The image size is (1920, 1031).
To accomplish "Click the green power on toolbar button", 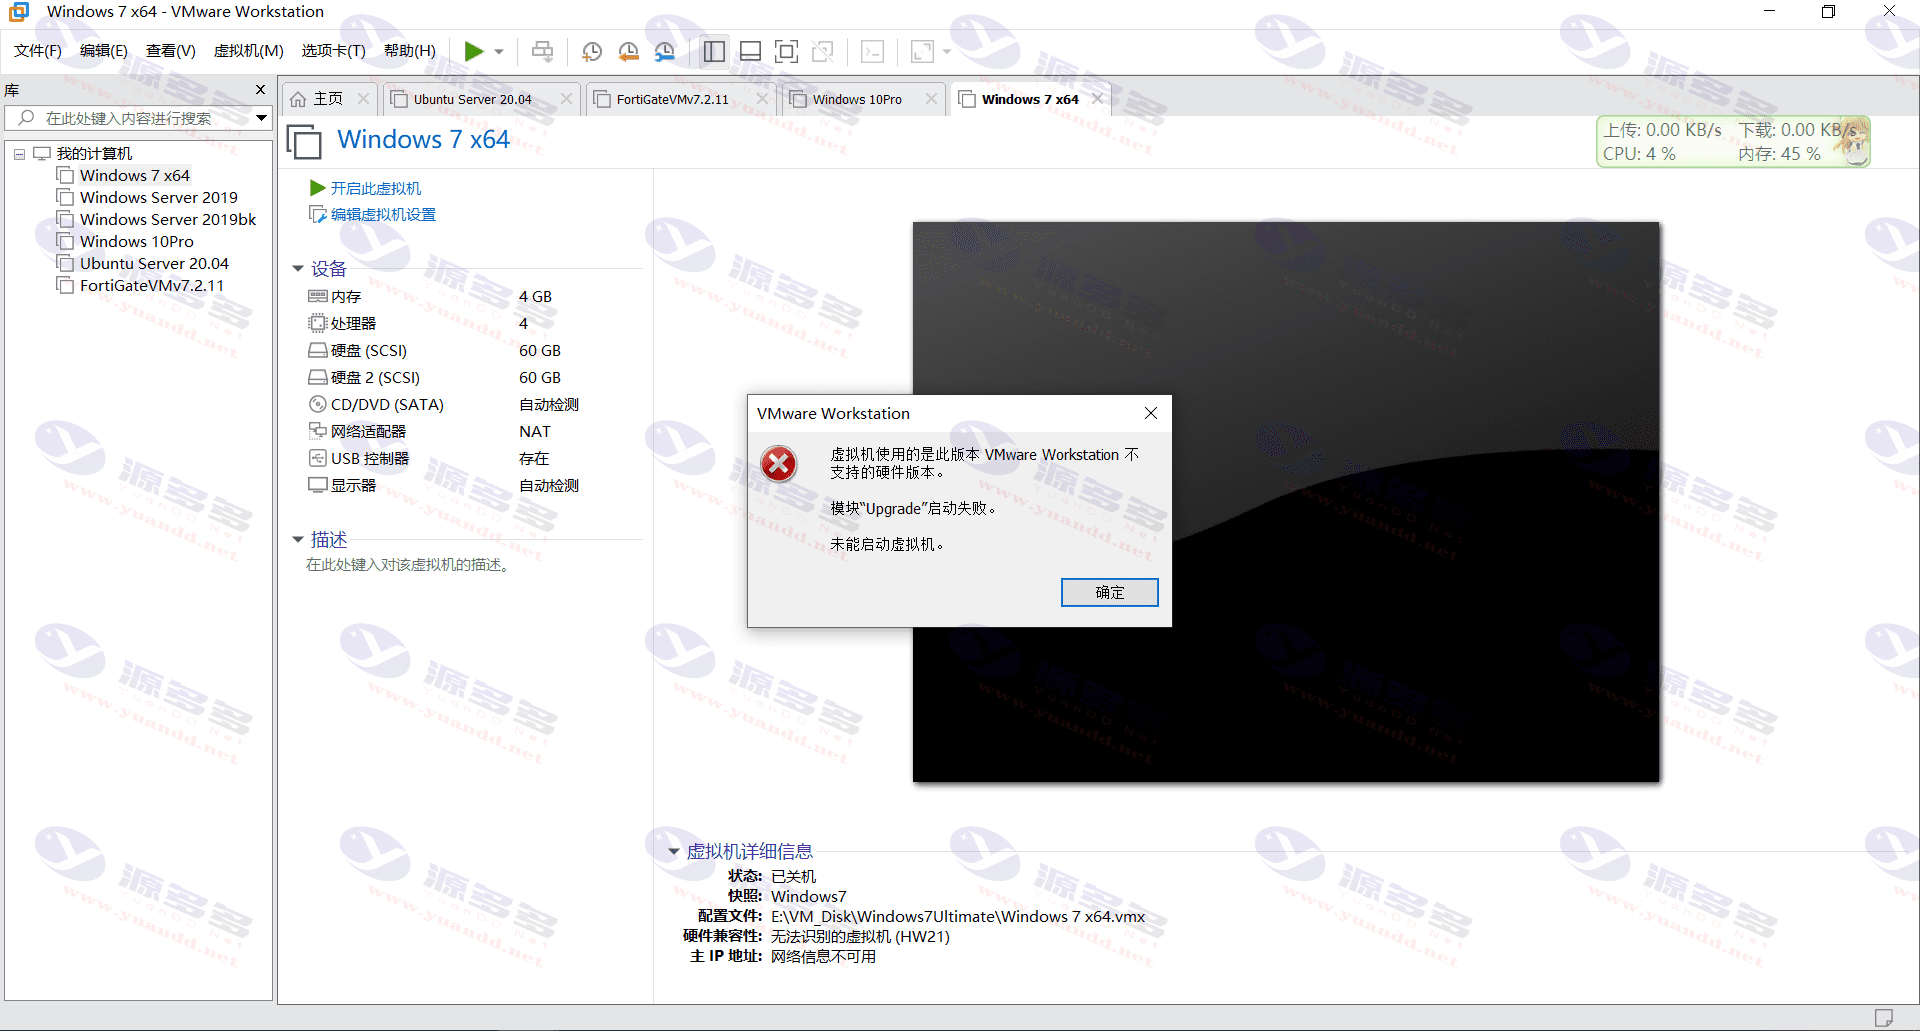I will 474,51.
